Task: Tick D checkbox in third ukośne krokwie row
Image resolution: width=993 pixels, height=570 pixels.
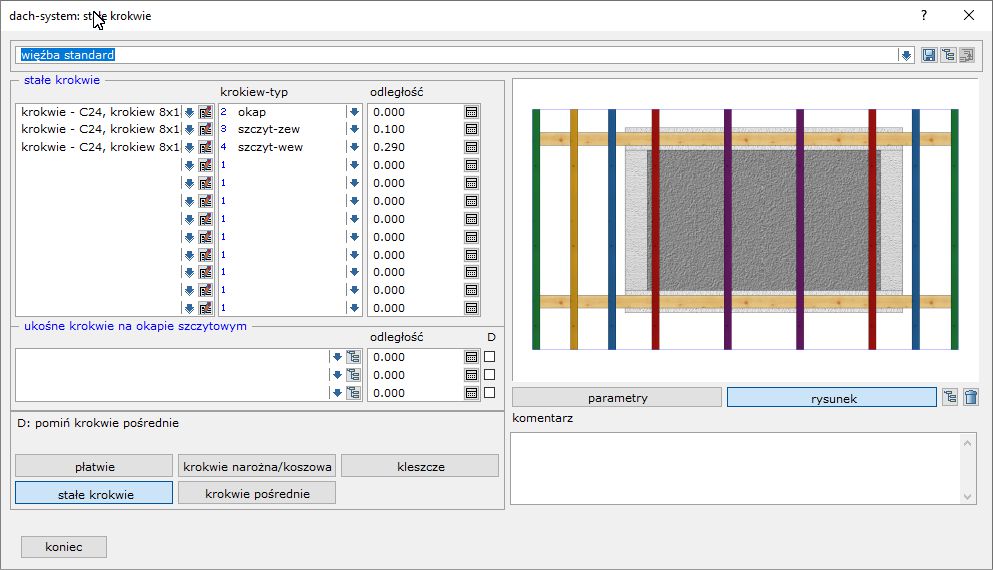Action: pyautogui.click(x=490, y=393)
